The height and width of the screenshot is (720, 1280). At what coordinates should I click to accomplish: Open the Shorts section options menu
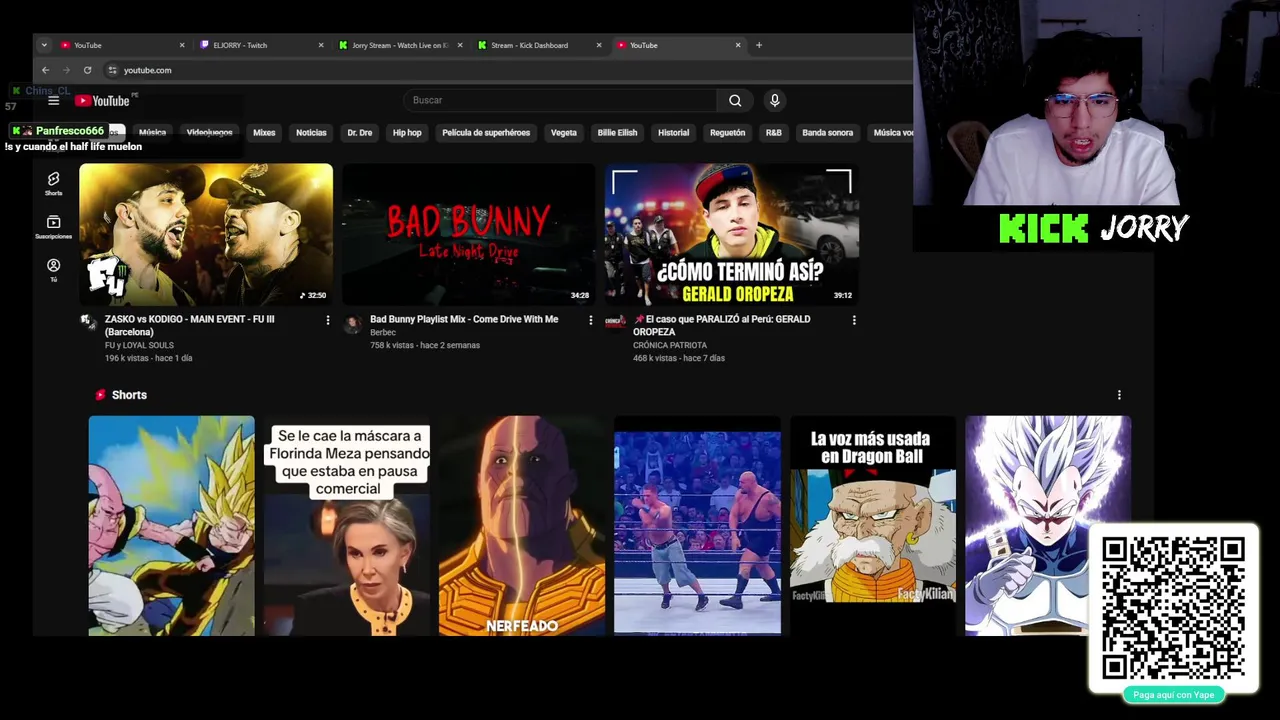(1119, 395)
